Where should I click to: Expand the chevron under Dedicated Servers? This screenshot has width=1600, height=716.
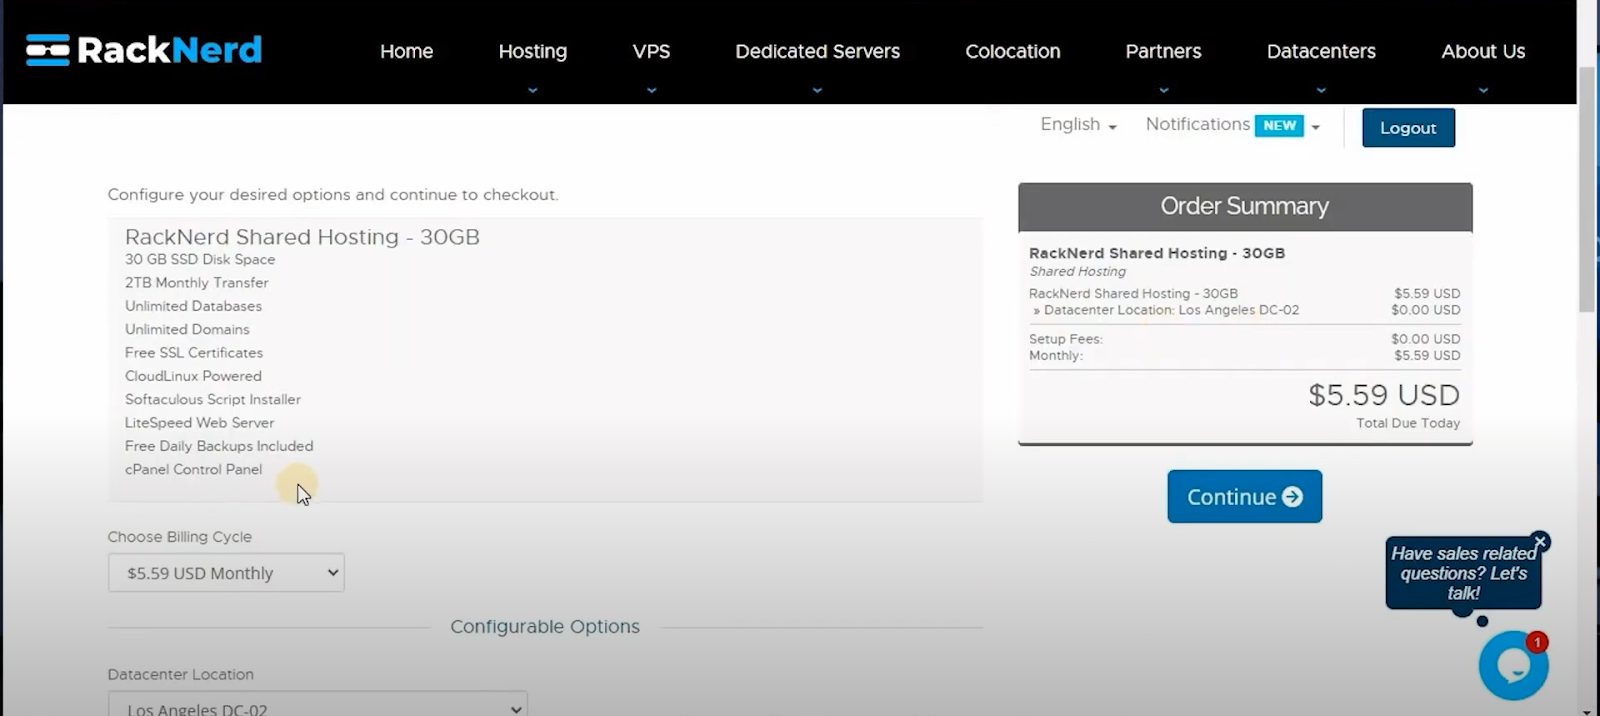click(x=817, y=90)
